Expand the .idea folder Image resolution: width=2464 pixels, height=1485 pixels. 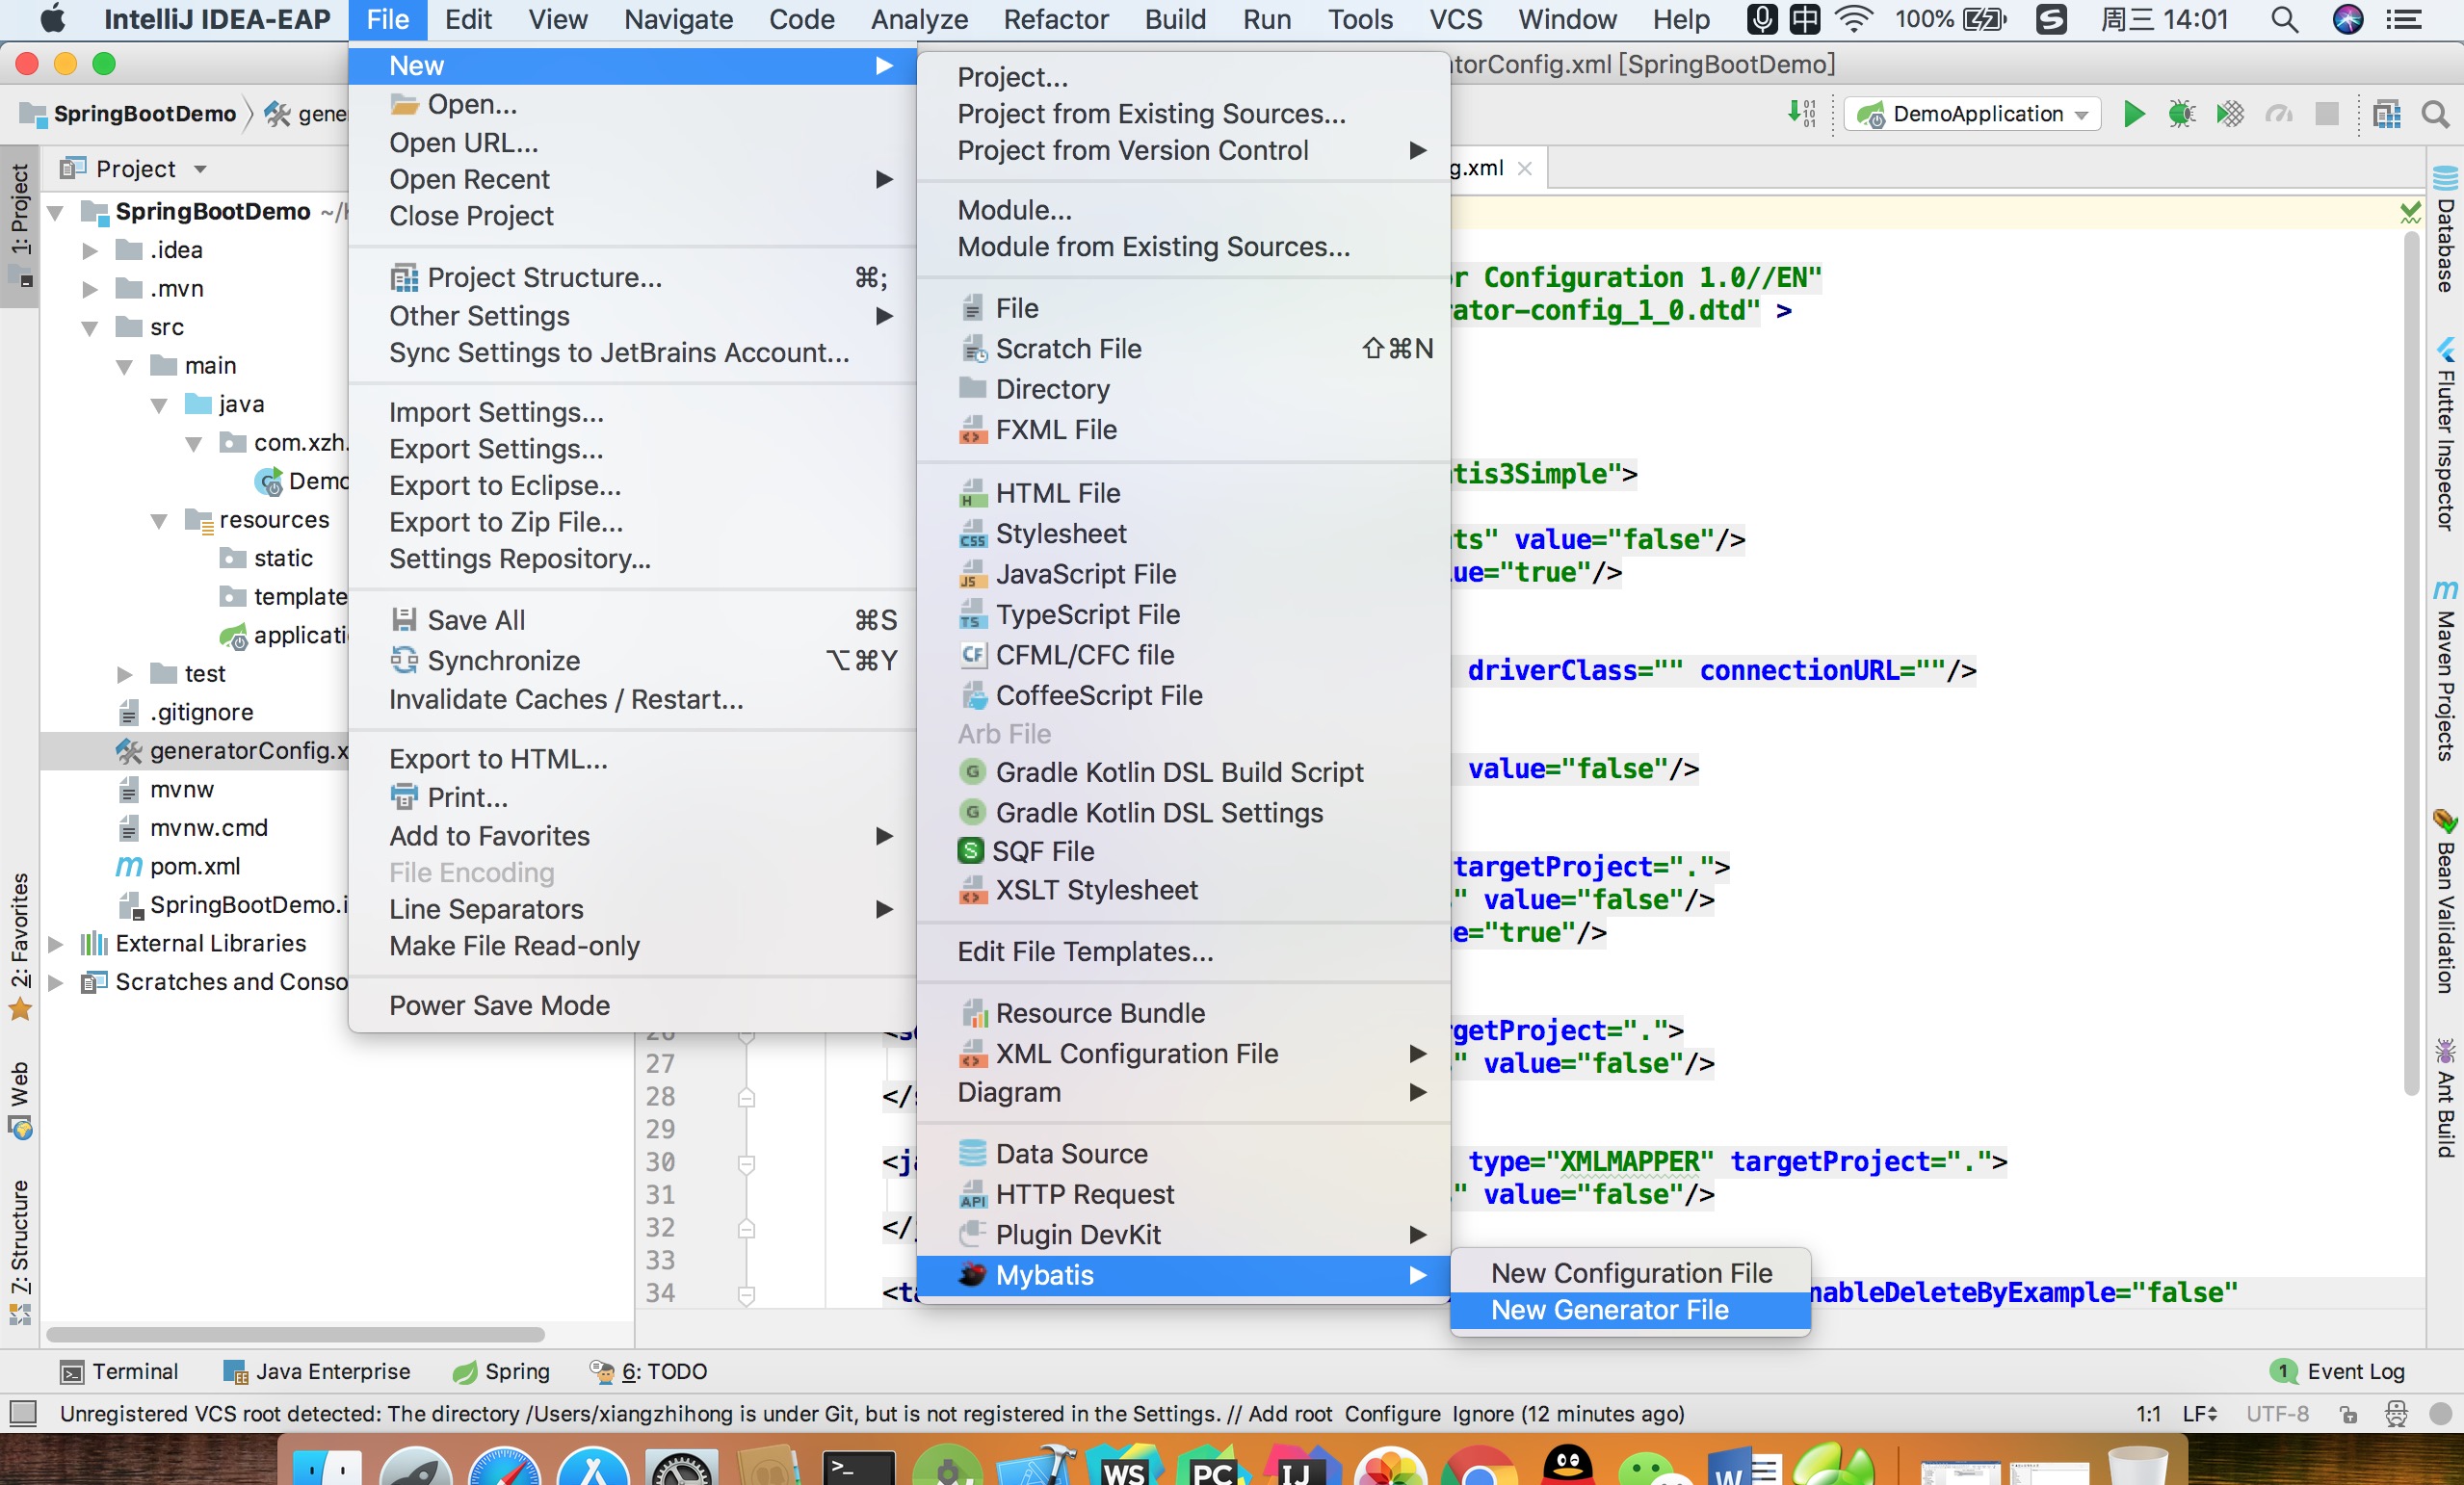(90, 250)
